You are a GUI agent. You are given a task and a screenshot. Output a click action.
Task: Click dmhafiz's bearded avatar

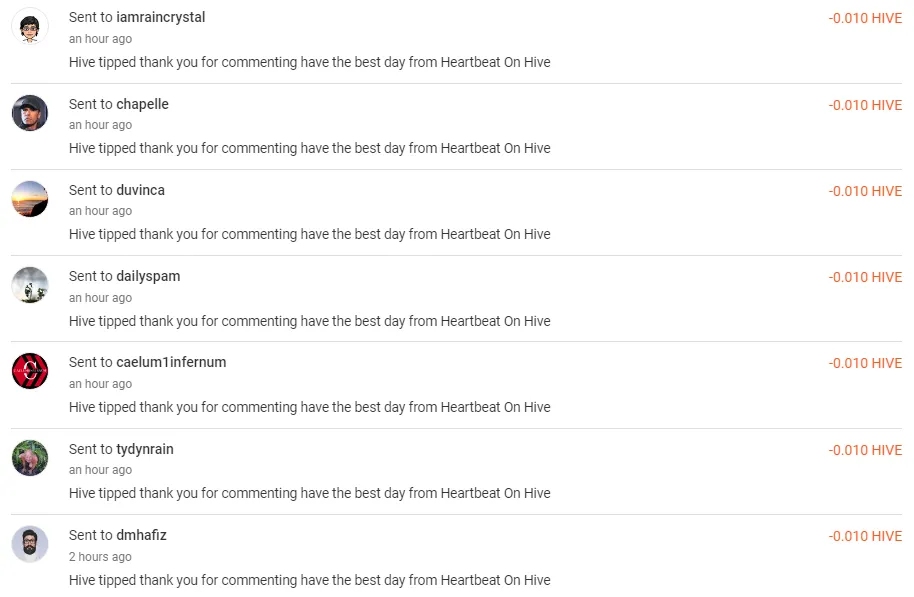(x=30, y=544)
